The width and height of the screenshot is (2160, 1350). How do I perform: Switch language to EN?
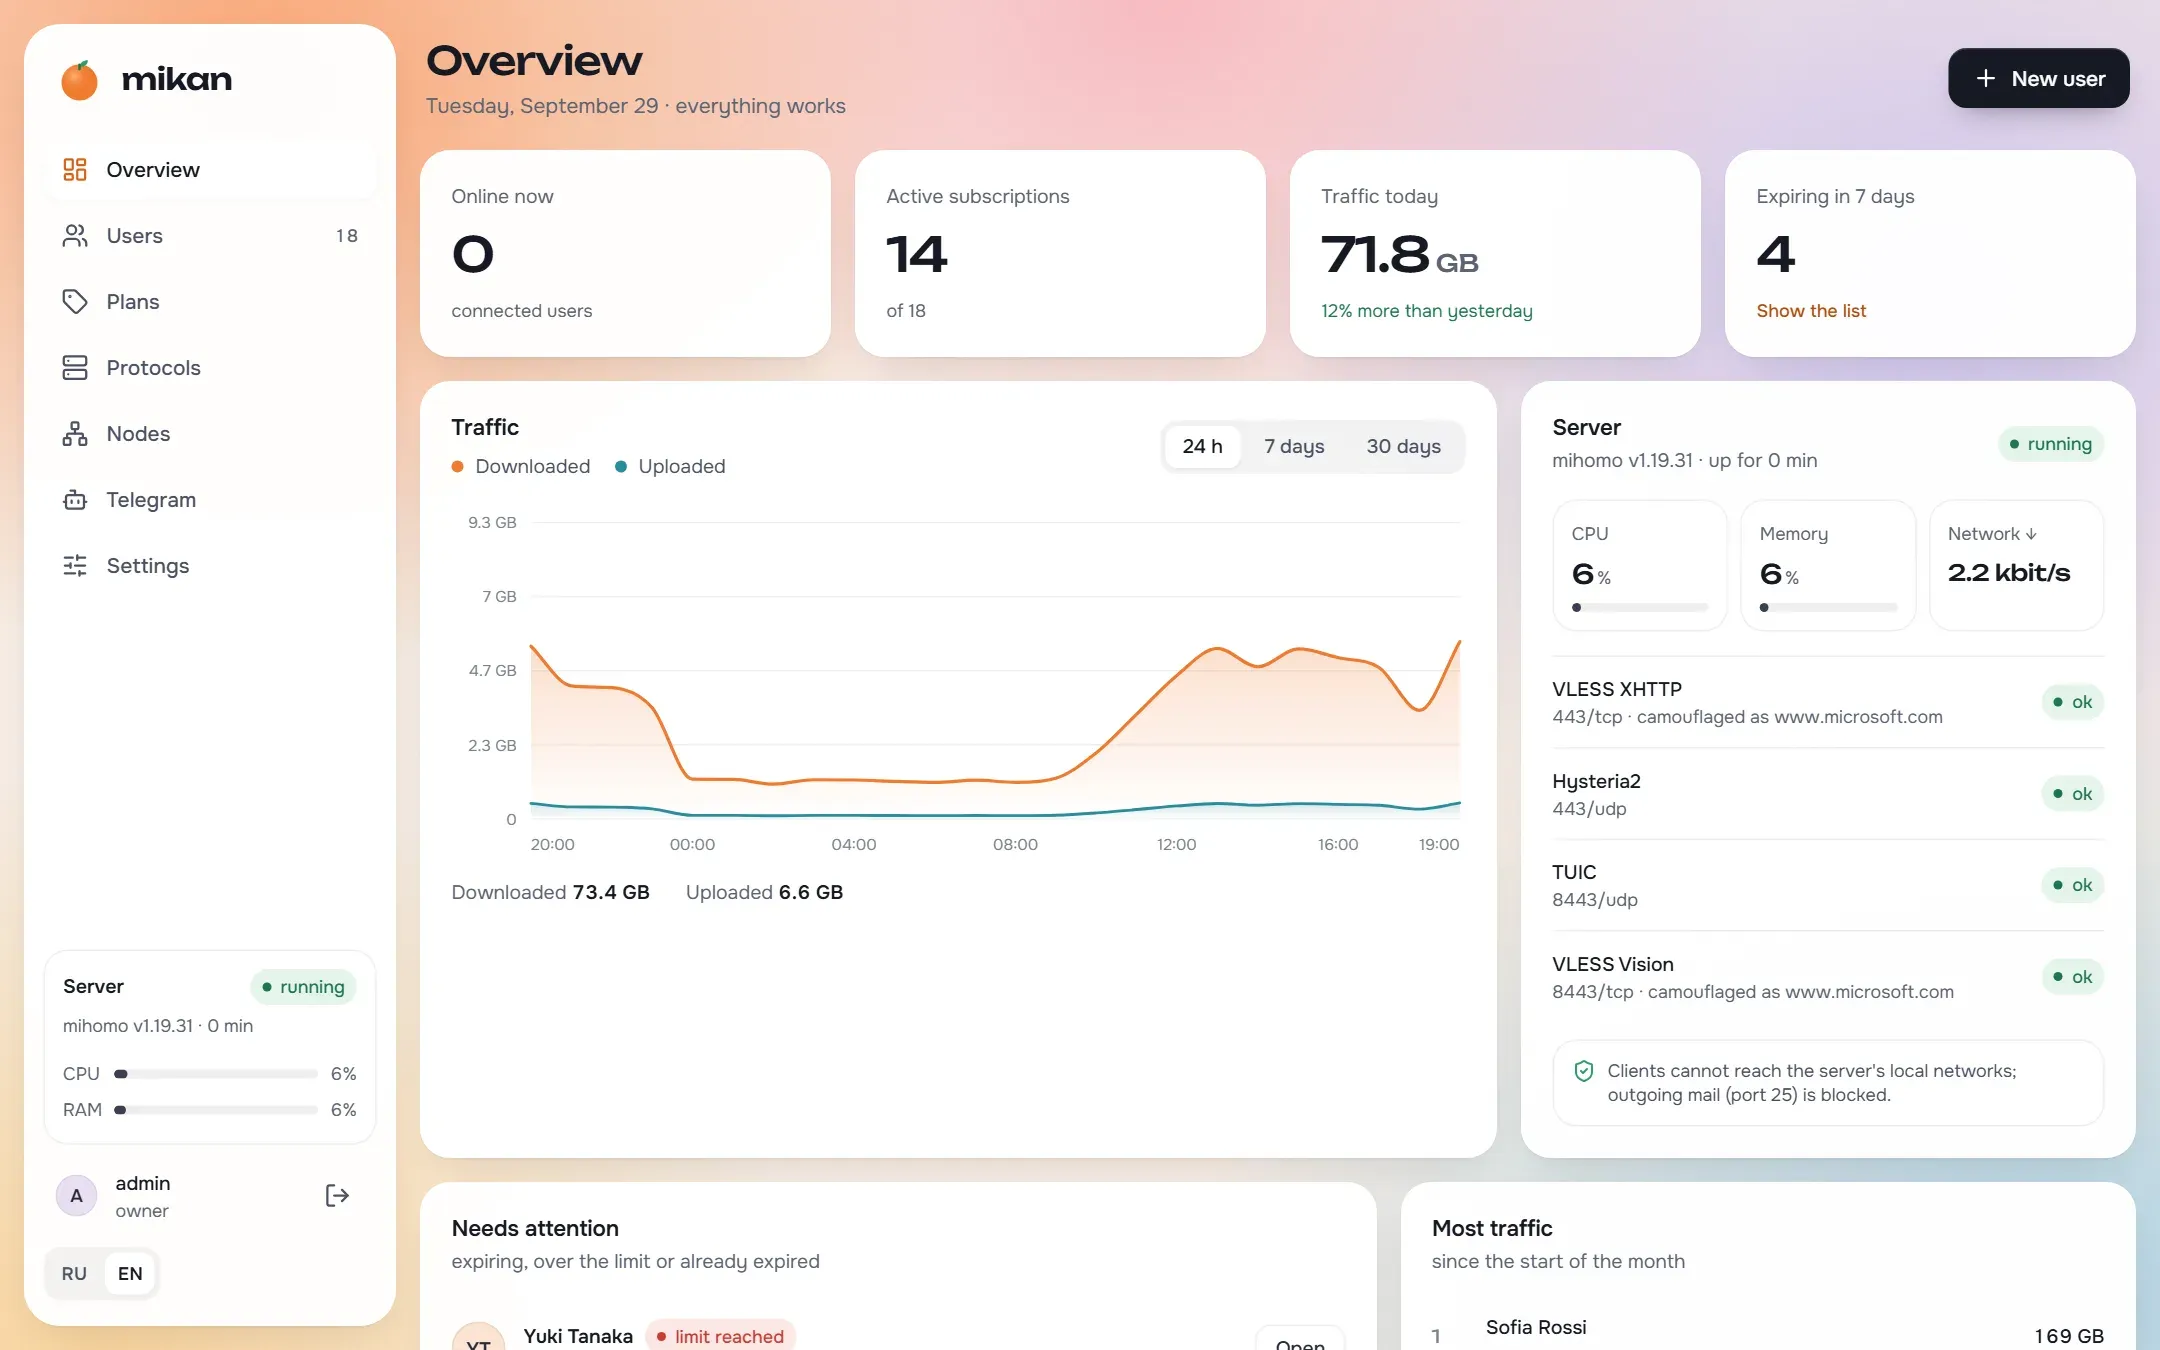tap(130, 1273)
